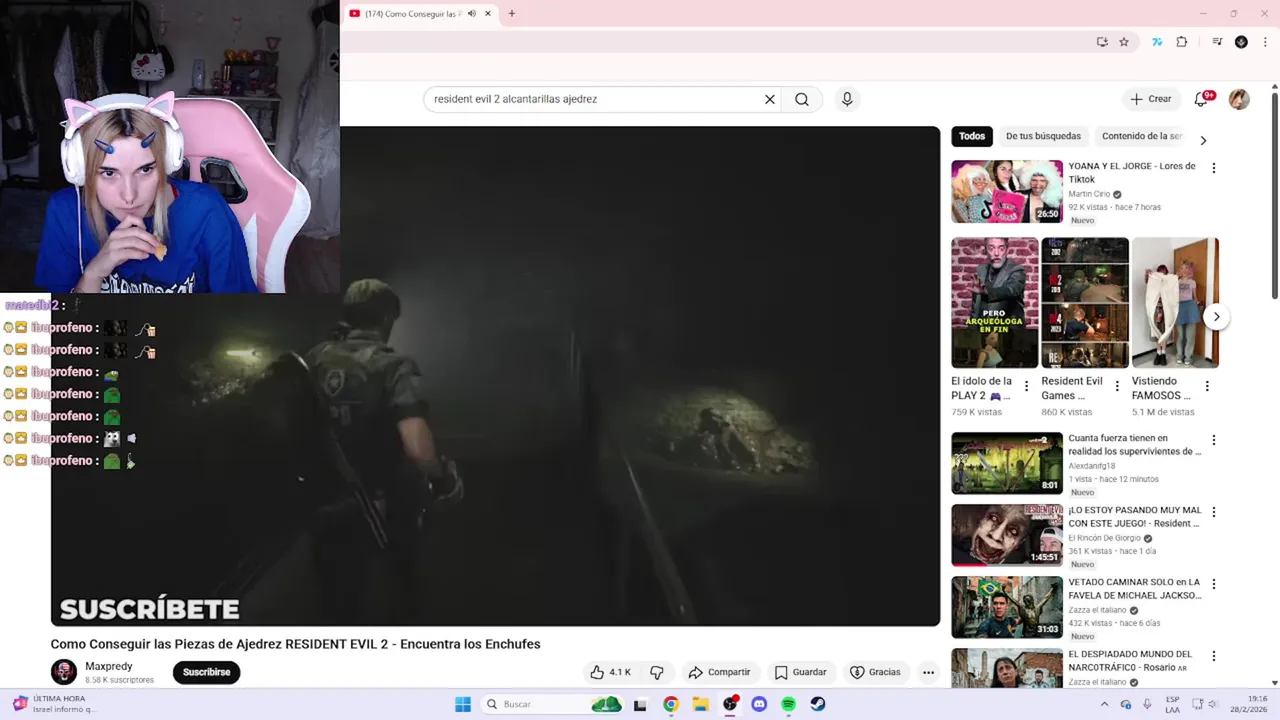This screenshot has width=1280, height=720.
Task: Open File Explorer from the taskbar
Action: (700, 704)
